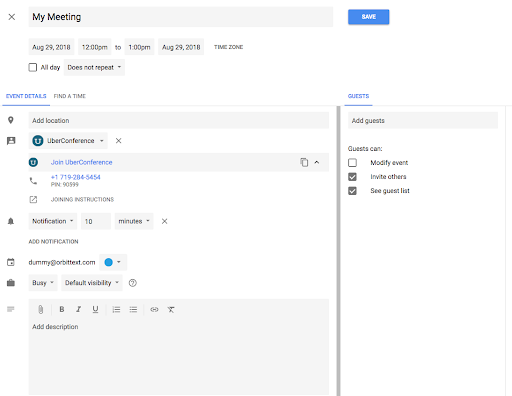The height and width of the screenshot is (396, 512).
Task: Click the UberConference logo beside the join link
Action: click(x=33, y=162)
